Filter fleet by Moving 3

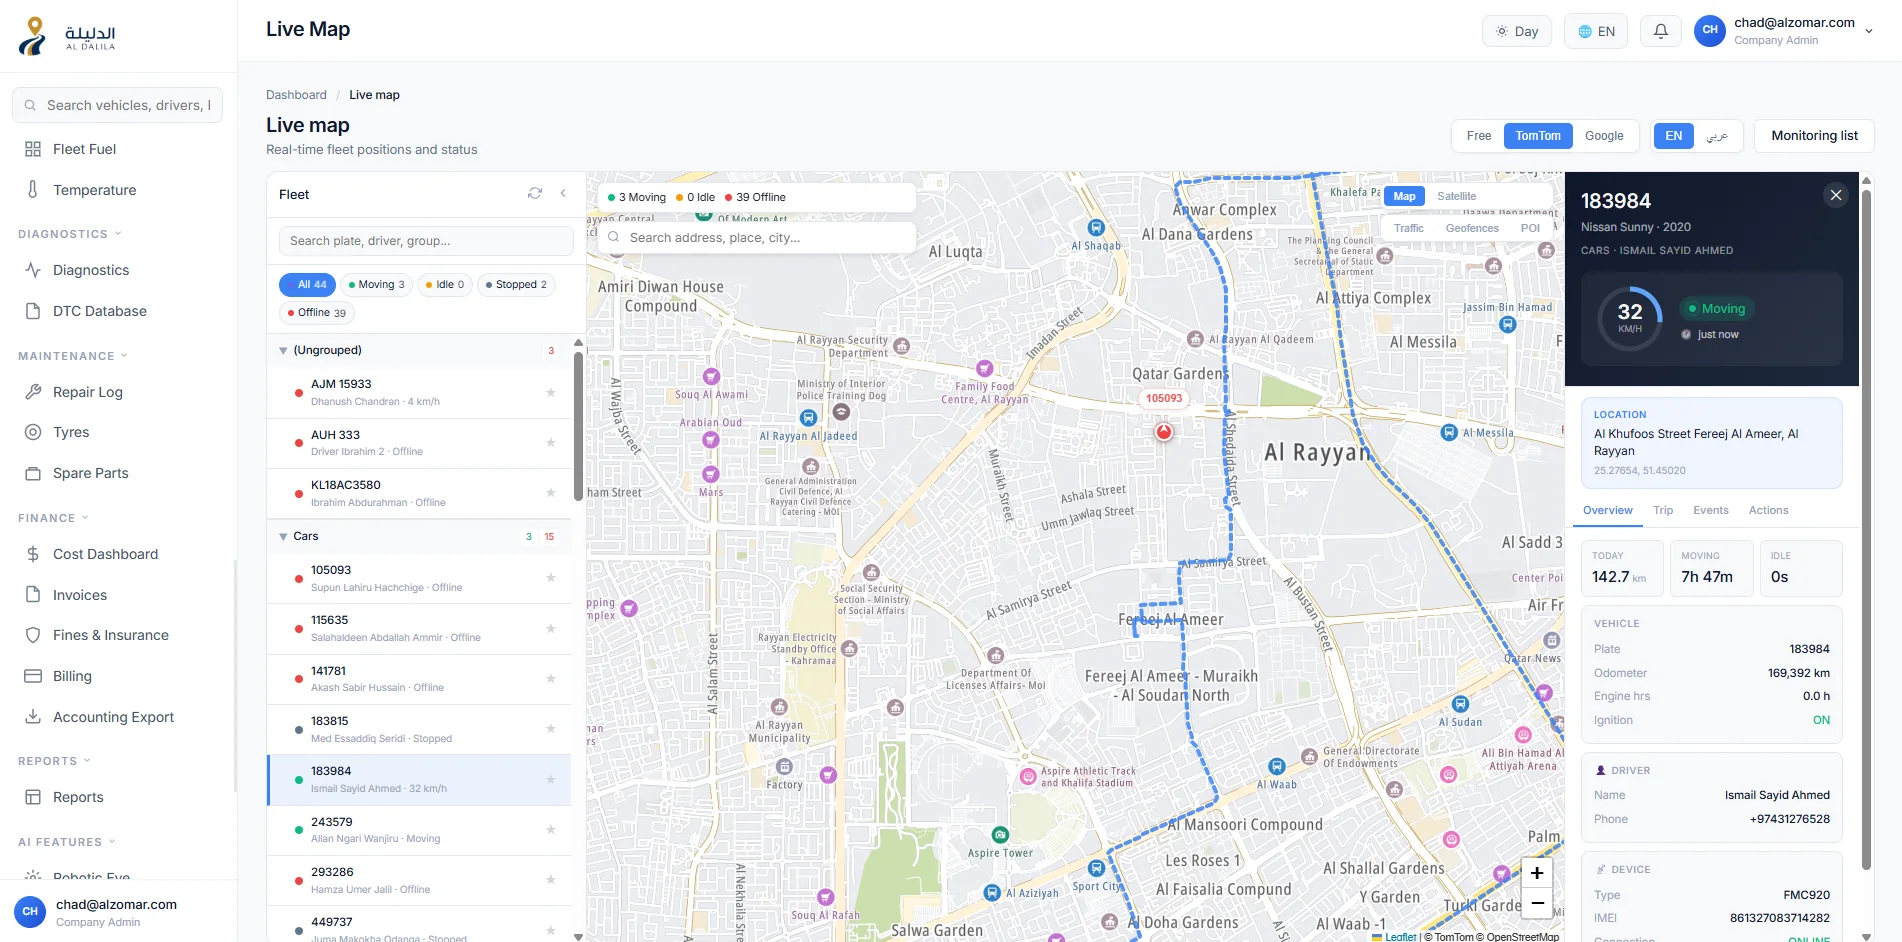377,285
